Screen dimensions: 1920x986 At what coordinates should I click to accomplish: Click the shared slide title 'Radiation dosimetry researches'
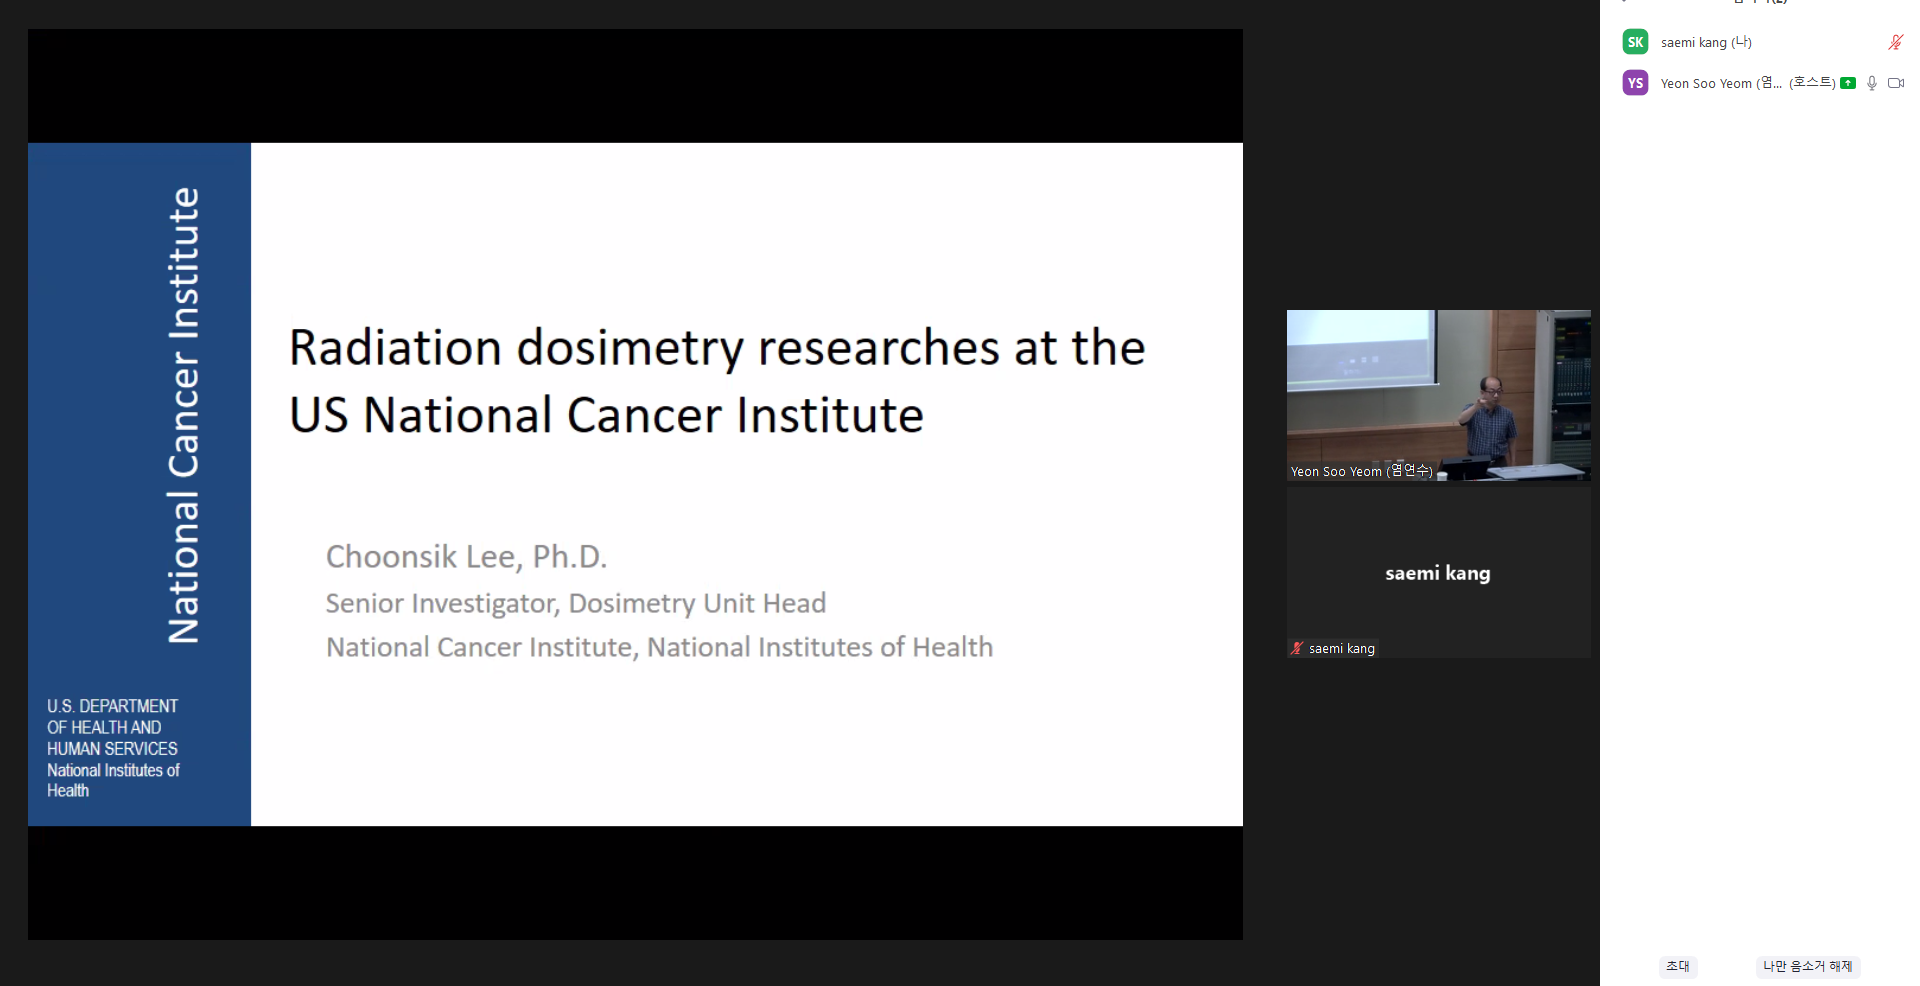click(x=717, y=381)
